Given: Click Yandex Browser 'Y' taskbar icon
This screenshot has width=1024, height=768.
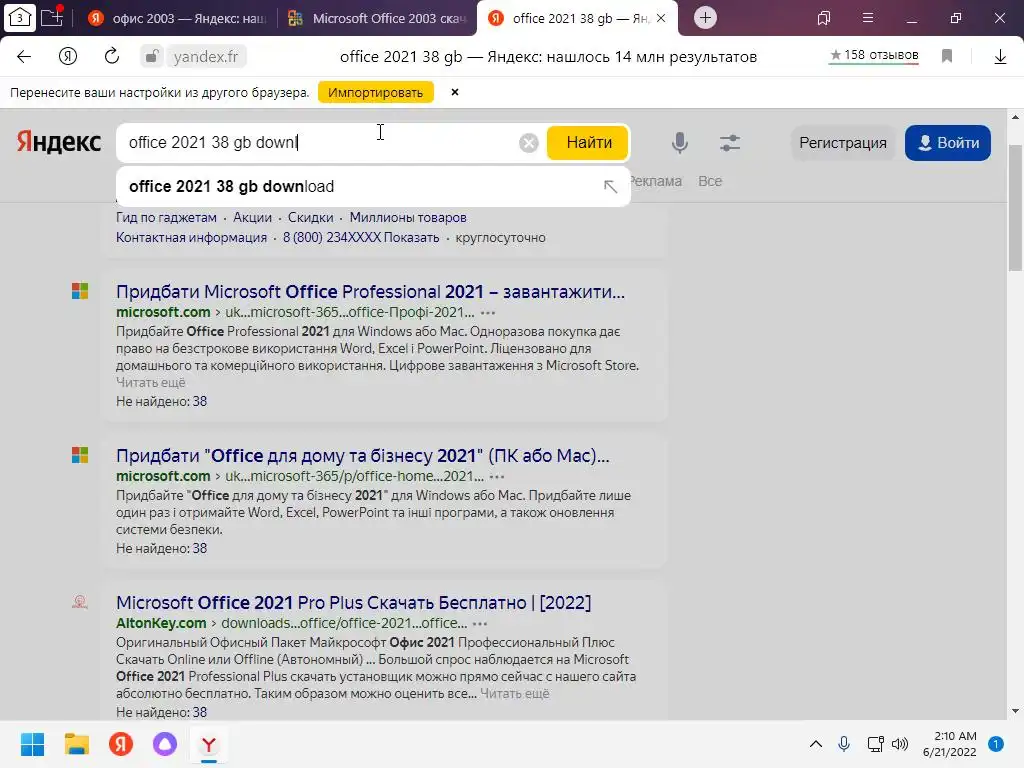Looking at the screenshot, I should click(209, 744).
